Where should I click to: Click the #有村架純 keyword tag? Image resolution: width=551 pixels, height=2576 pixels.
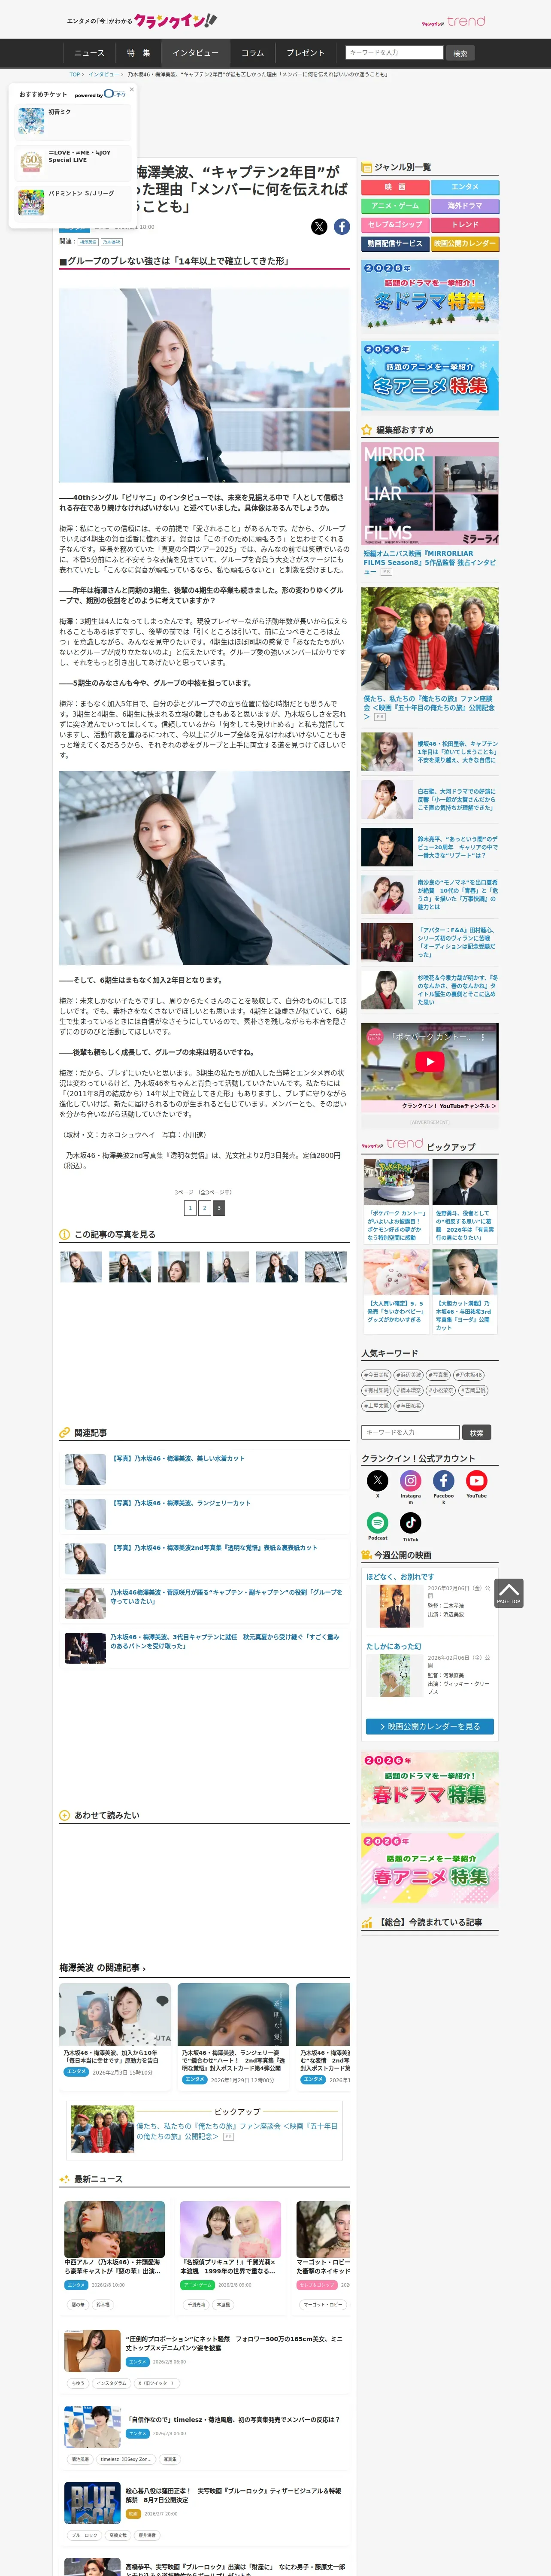pos(376,1390)
